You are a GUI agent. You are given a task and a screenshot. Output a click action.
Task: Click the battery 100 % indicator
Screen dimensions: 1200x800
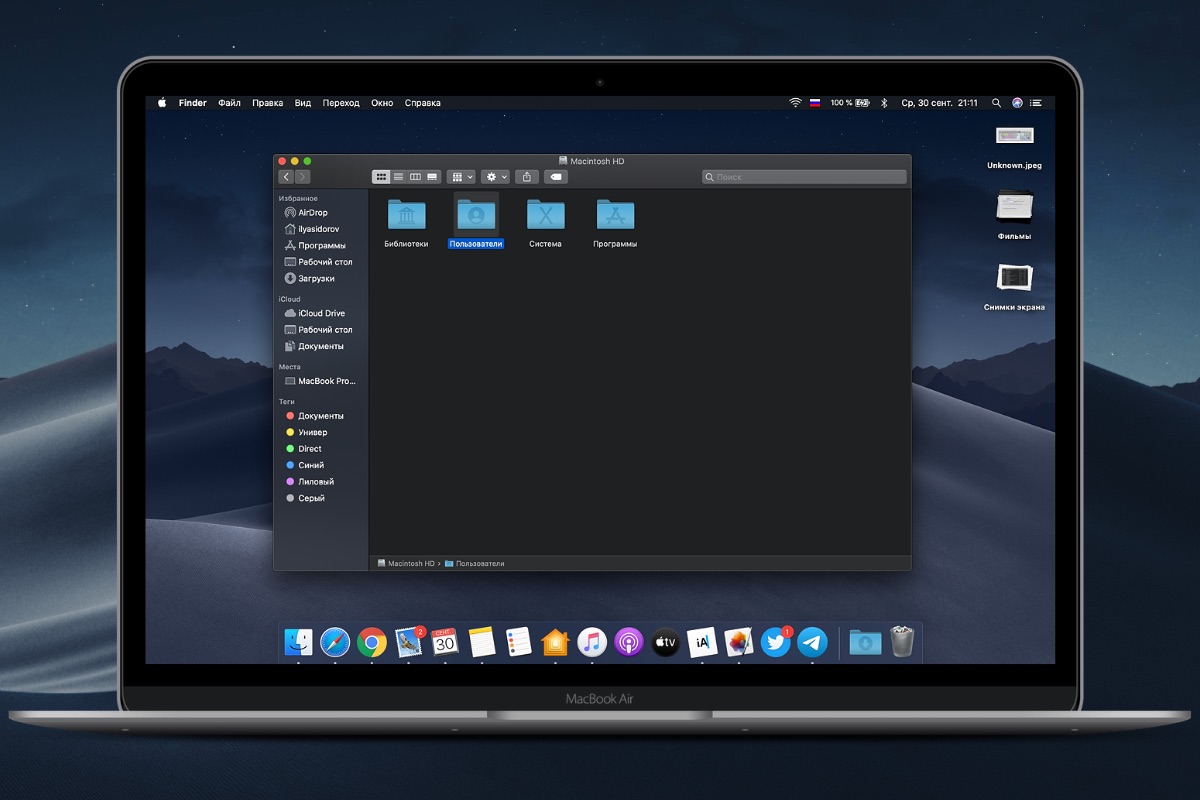(x=849, y=103)
